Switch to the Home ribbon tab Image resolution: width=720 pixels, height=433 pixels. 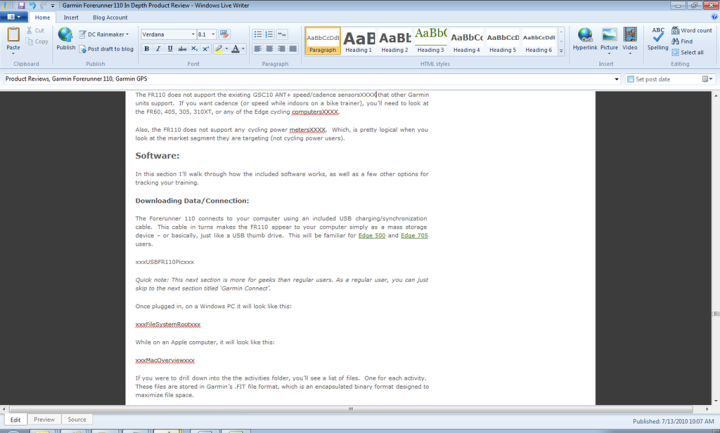[x=42, y=17]
